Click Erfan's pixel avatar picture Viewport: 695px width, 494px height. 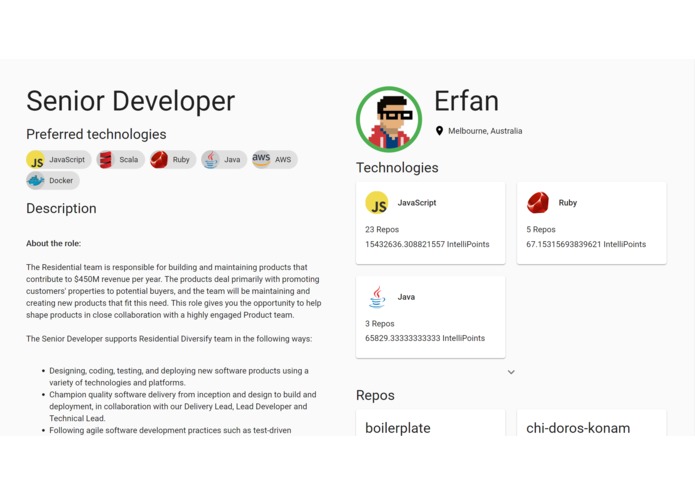pos(389,119)
